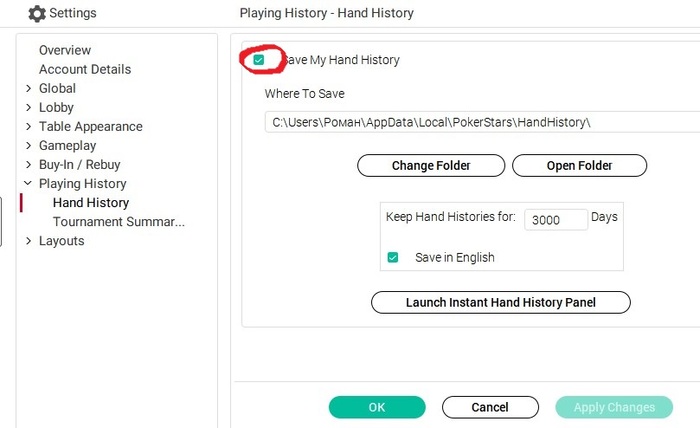Viewport: 700px width, 428px height.
Task: Click into the Keep Hand Histories days field
Action: (x=556, y=220)
